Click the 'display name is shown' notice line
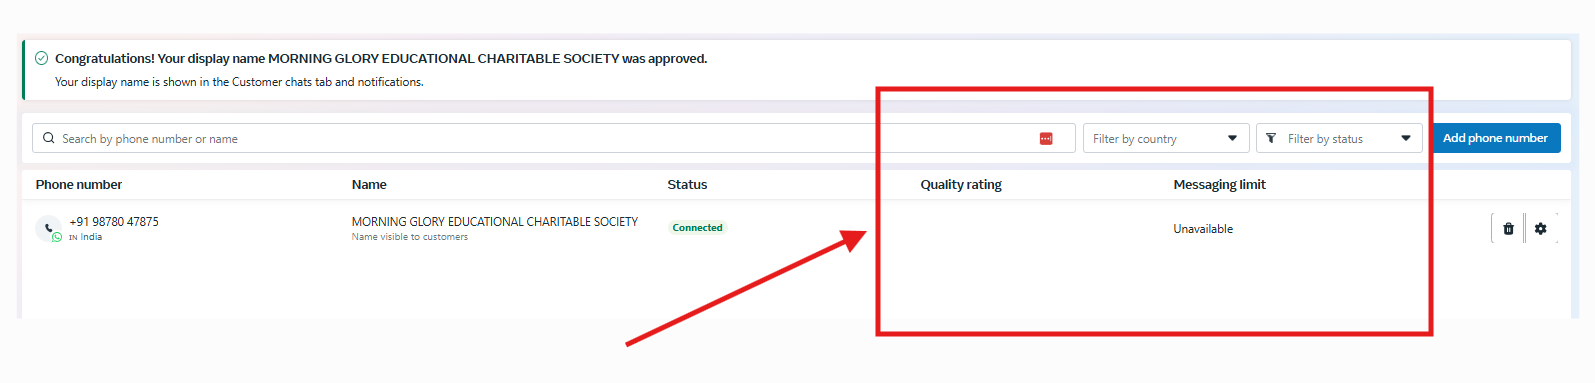 pos(239,82)
